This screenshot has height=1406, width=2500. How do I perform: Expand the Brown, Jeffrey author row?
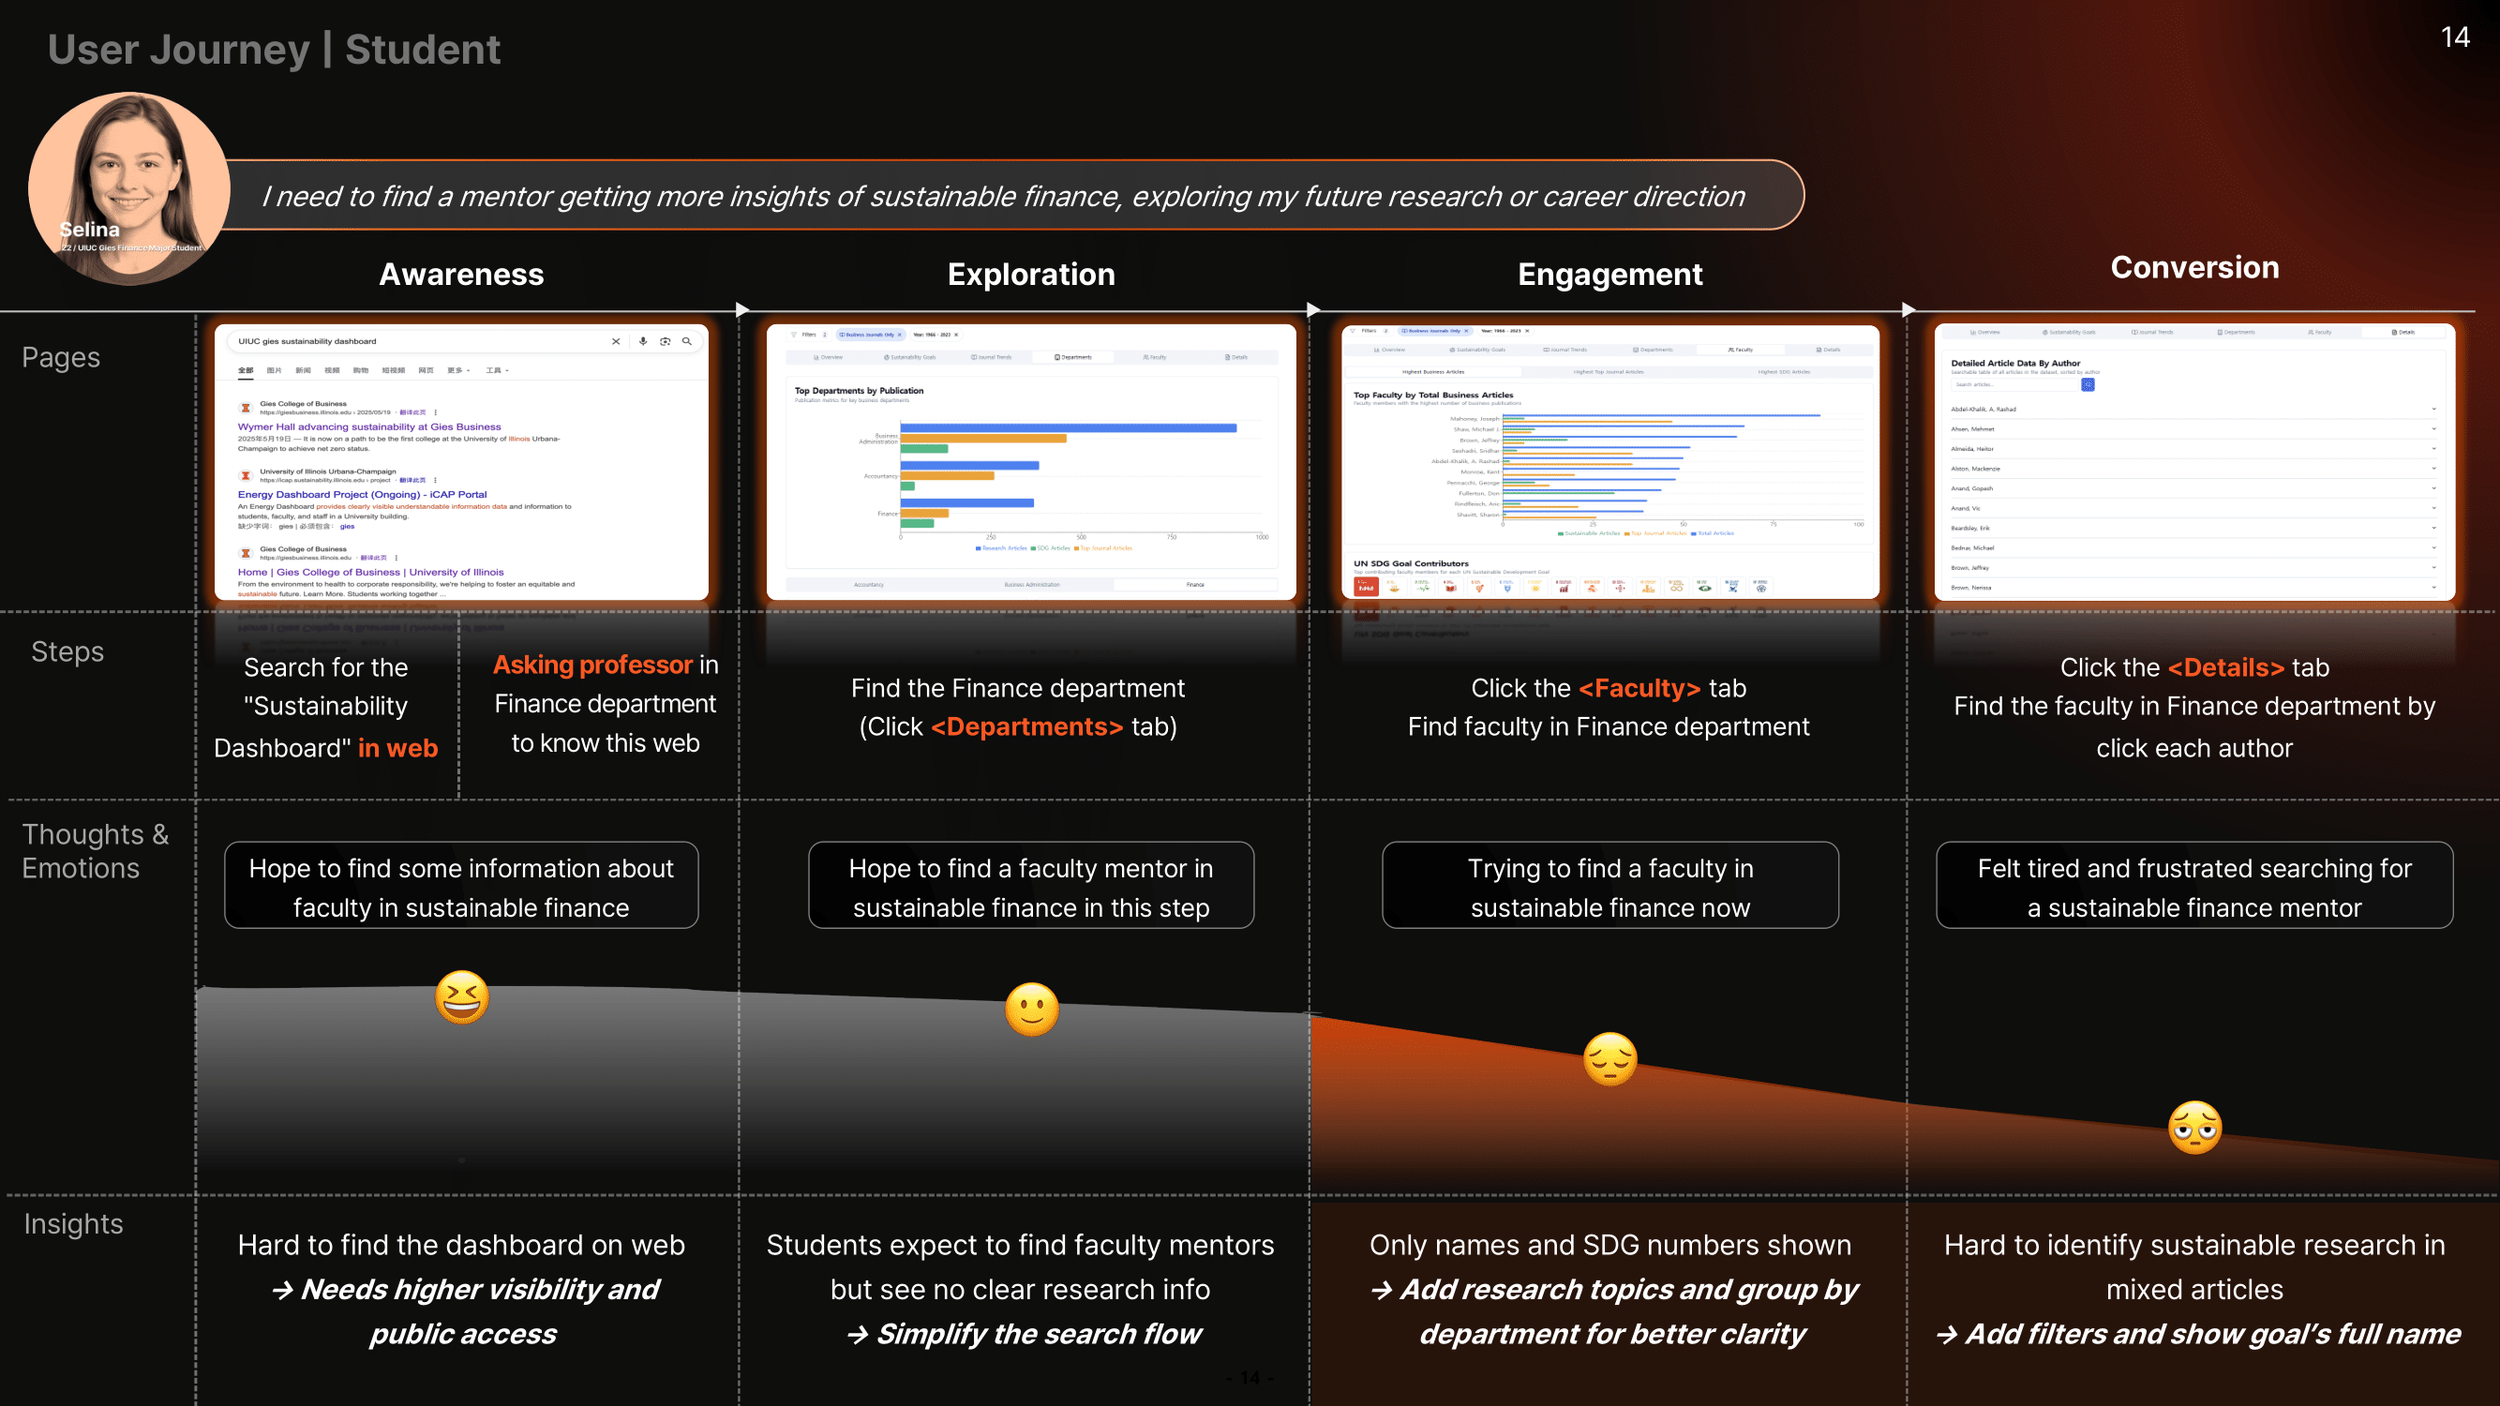point(2433,568)
